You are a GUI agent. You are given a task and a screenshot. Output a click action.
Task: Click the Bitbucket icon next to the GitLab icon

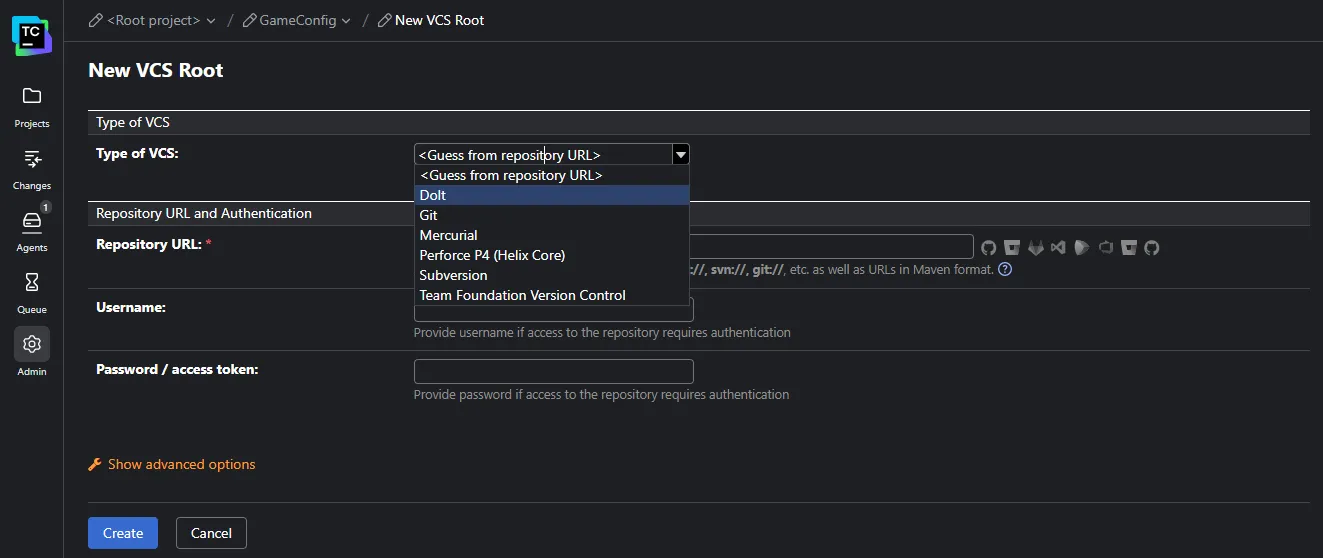click(x=1012, y=248)
